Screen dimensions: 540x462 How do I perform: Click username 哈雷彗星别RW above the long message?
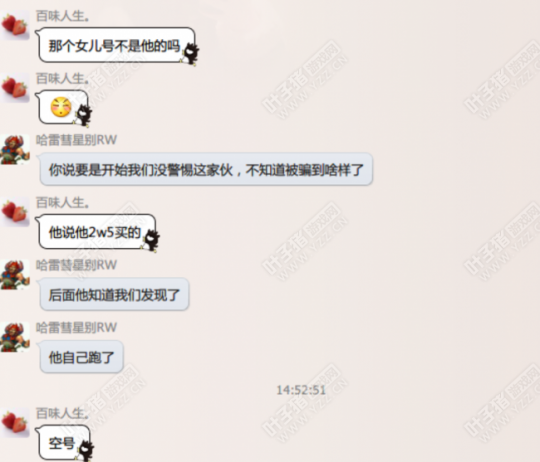[x=76, y=140]
